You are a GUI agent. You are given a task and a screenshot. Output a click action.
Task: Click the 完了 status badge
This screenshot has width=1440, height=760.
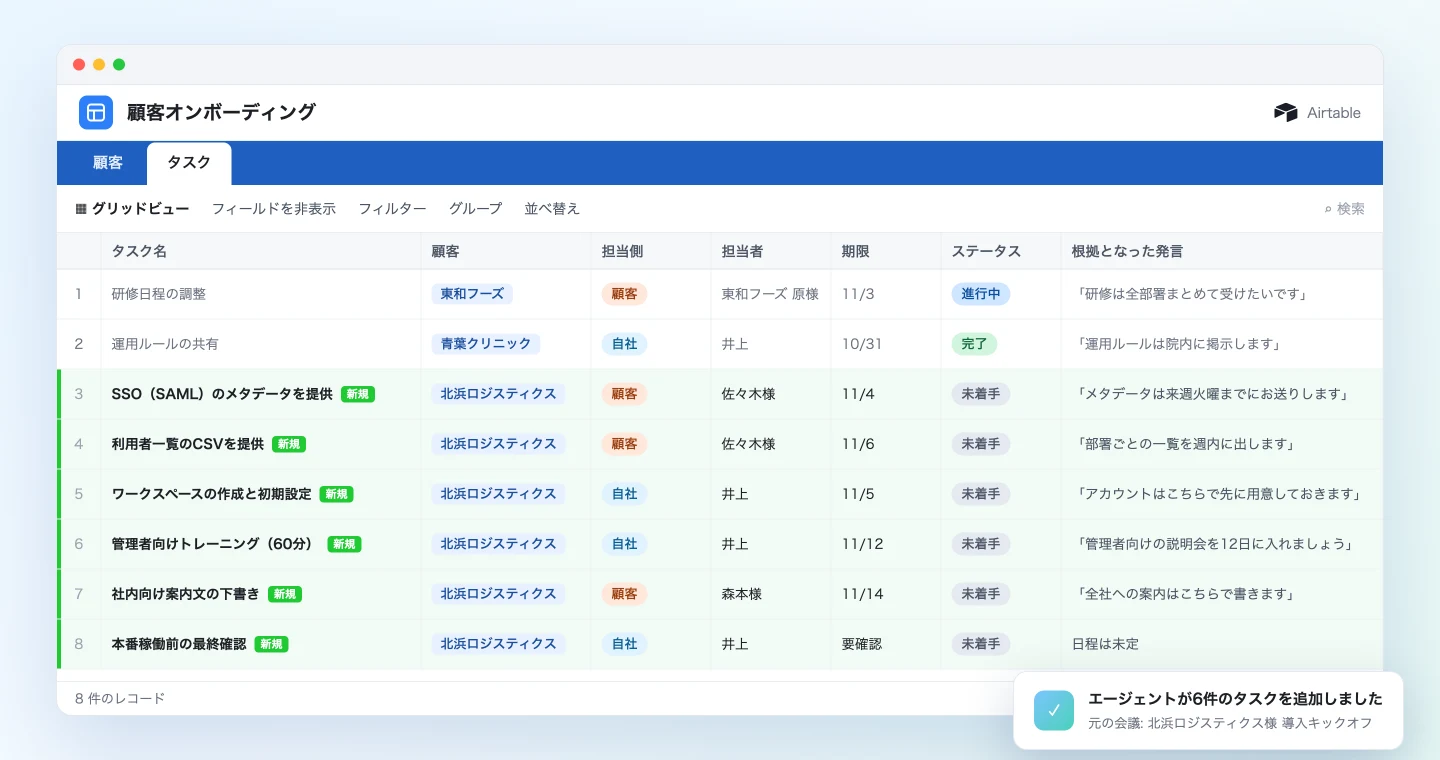tap(974, 344)
